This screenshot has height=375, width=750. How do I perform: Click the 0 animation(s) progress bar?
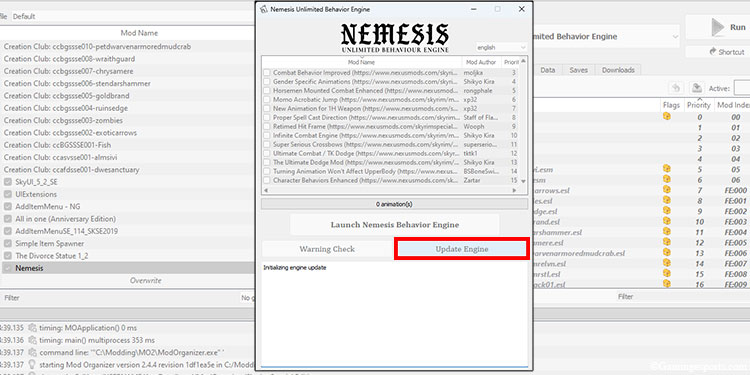point(394,204)
